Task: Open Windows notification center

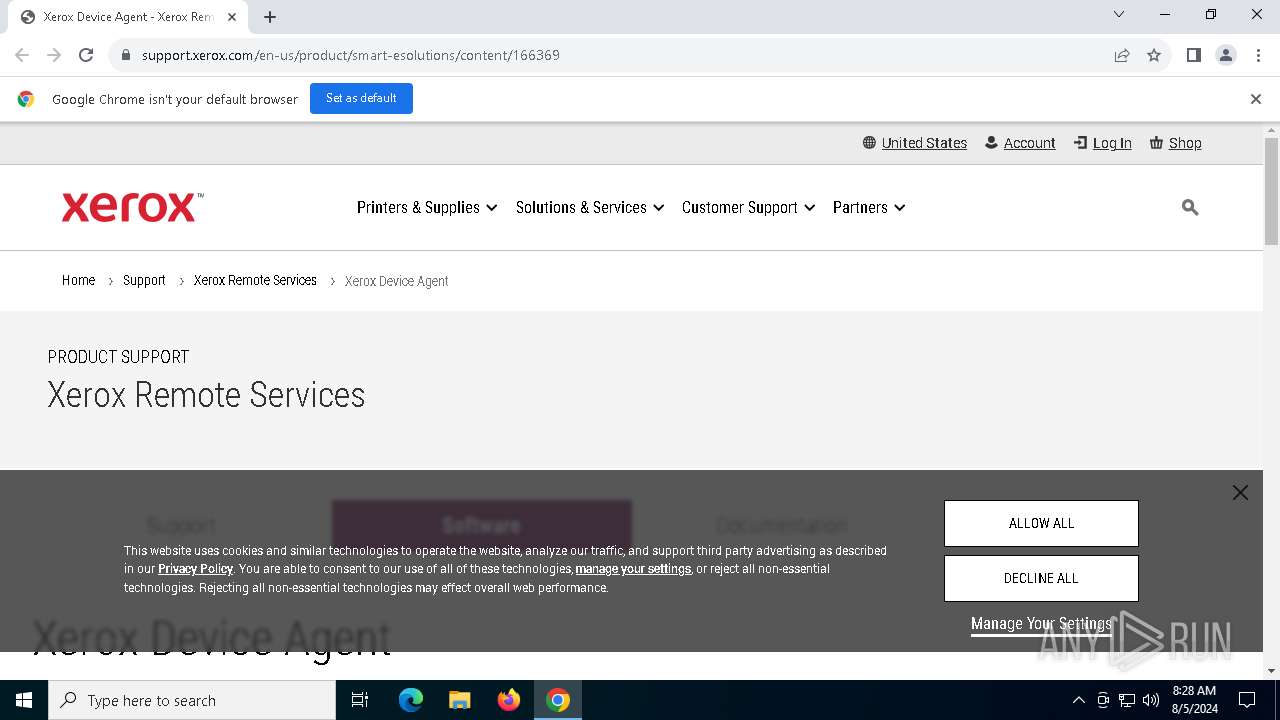Action: (x=1247, y=700)
